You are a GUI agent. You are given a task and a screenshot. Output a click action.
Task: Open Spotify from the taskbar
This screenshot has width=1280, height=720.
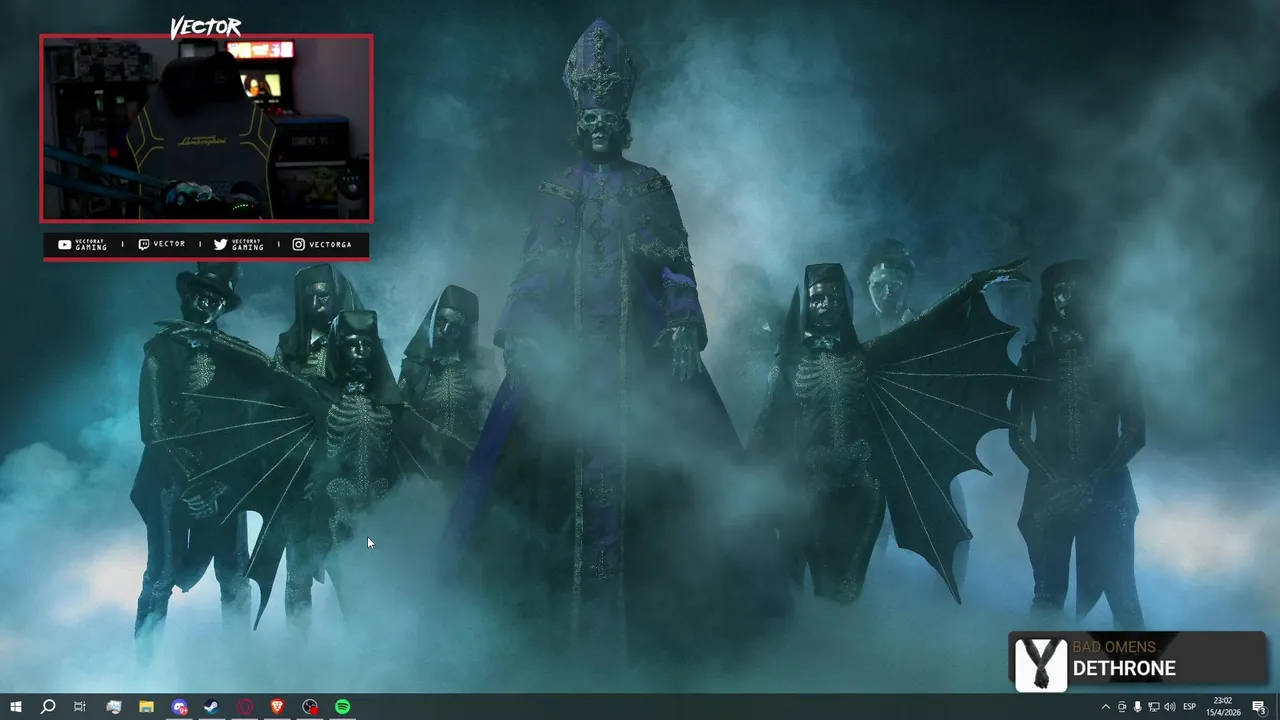(343, 707)
